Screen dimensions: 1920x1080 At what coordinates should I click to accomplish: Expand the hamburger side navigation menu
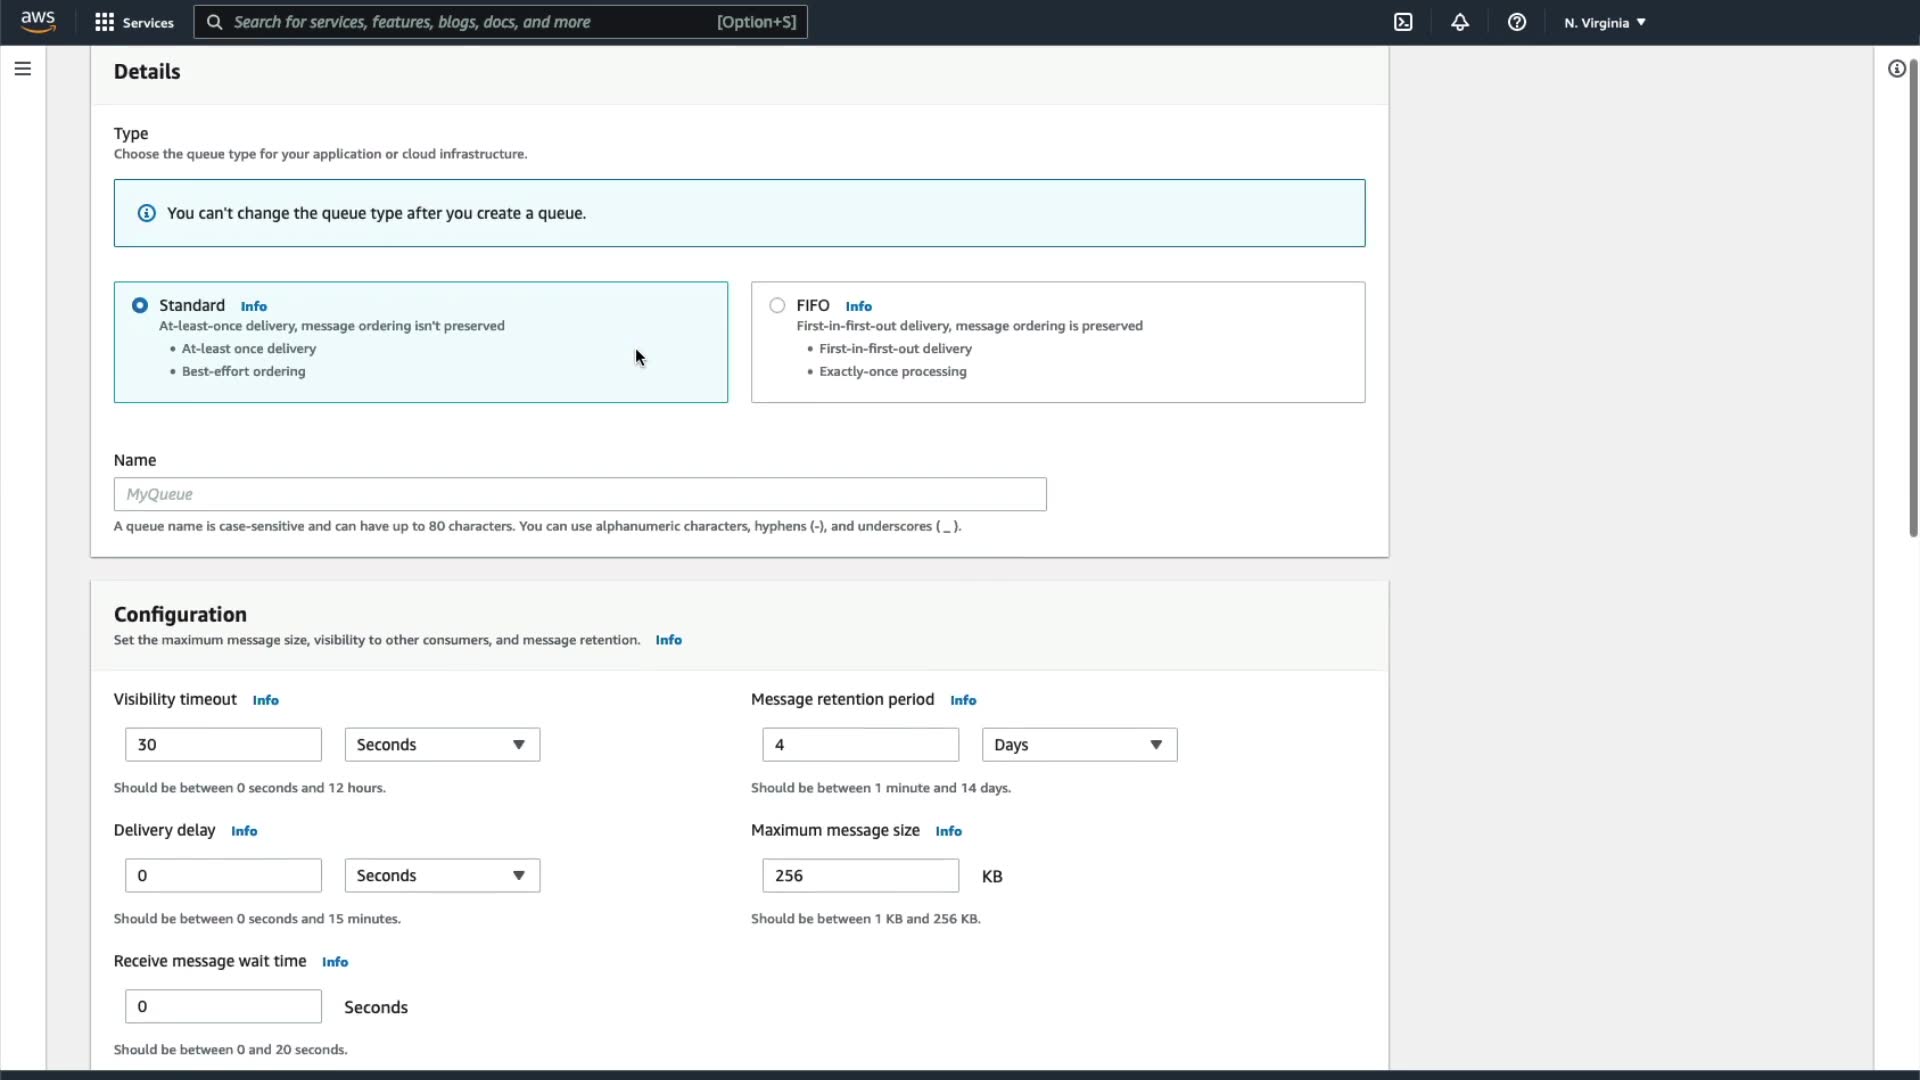[23, 69]
